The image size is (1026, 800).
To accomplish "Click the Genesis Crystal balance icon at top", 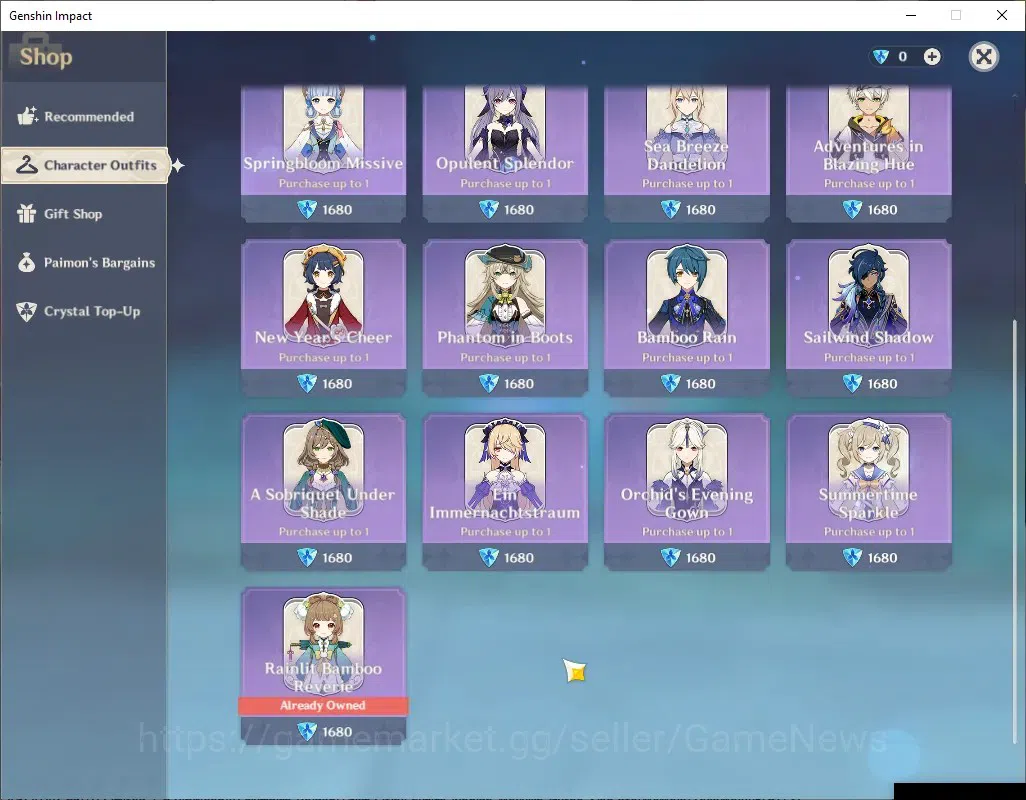I will (x=881, y=57).
